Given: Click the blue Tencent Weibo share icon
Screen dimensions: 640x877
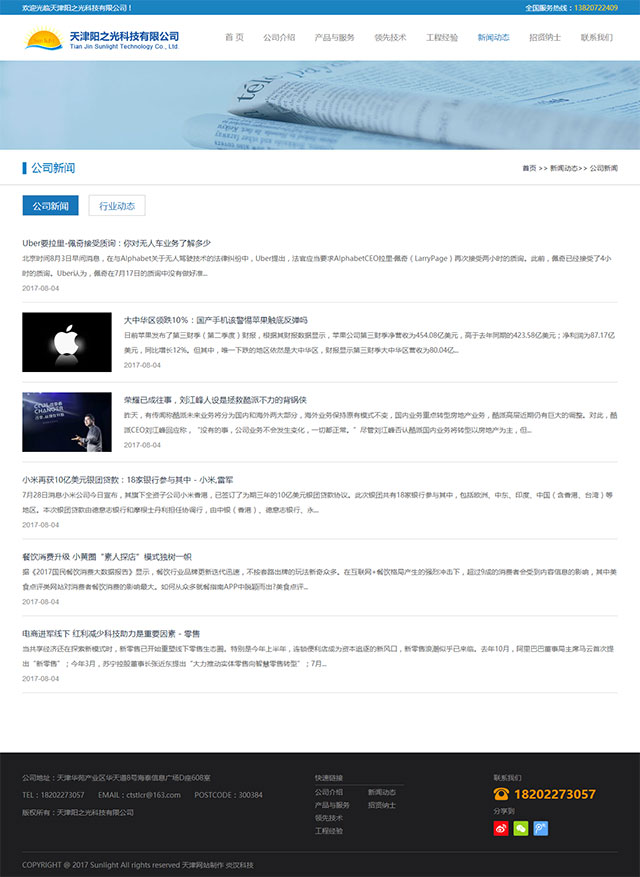Looking at the screenshot, I should (x=540, y=828).
